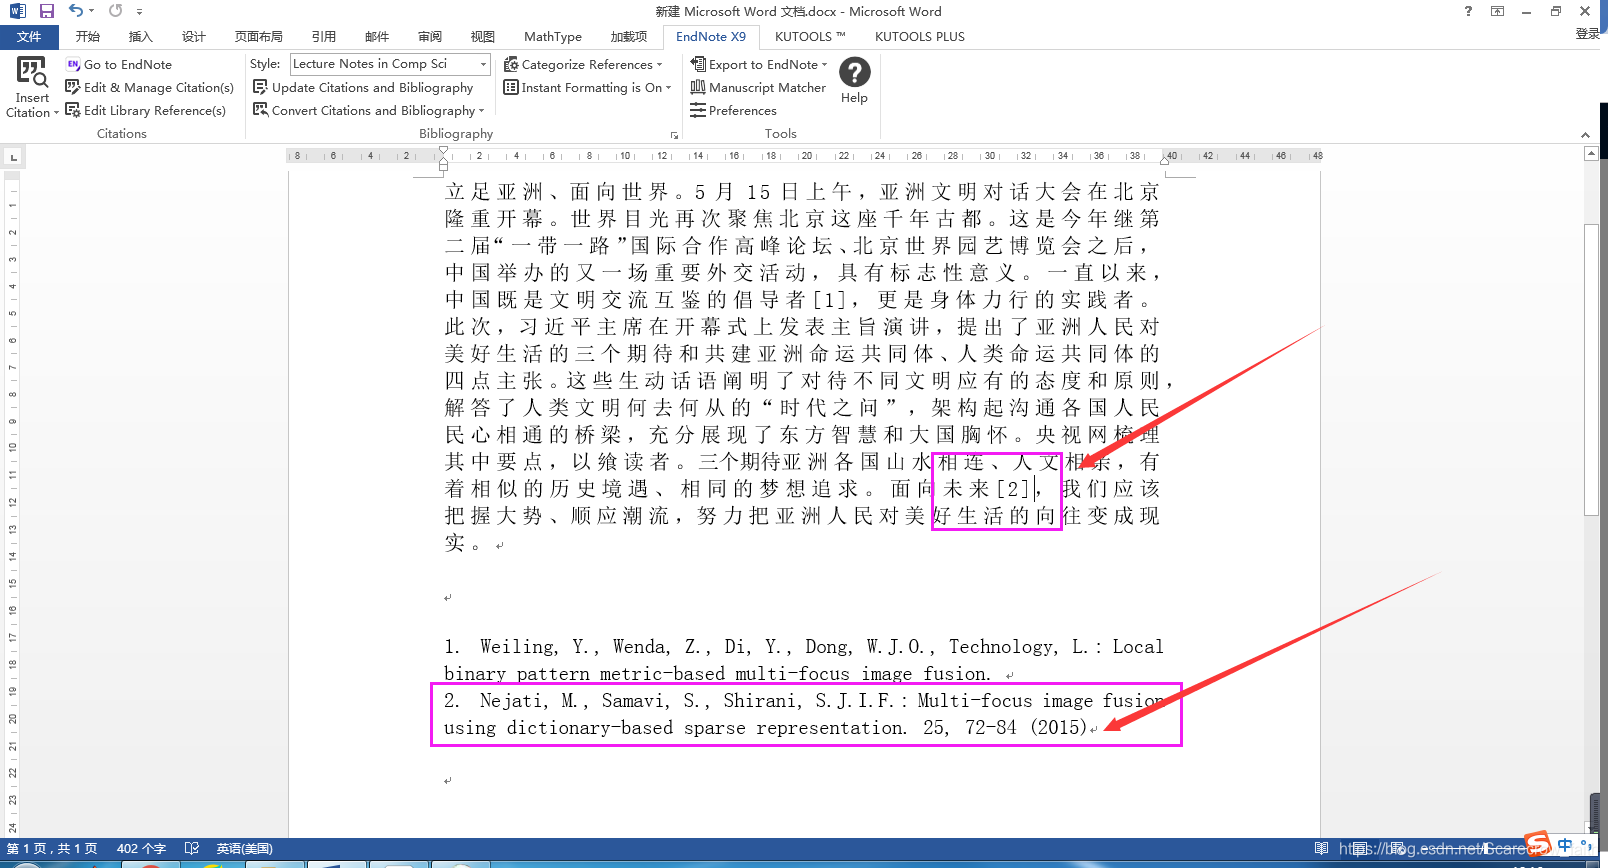Click the Categorize References icon

(x=511, y=64)
